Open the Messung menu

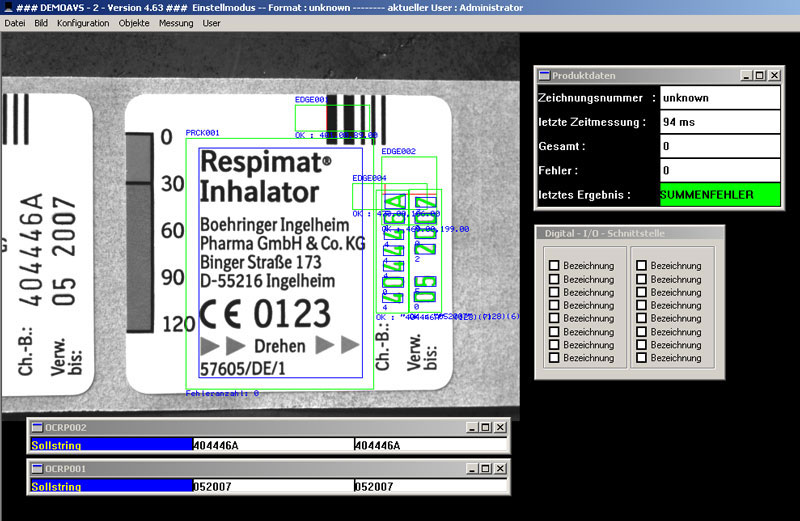pyautogui.click(x=176, y=23)
